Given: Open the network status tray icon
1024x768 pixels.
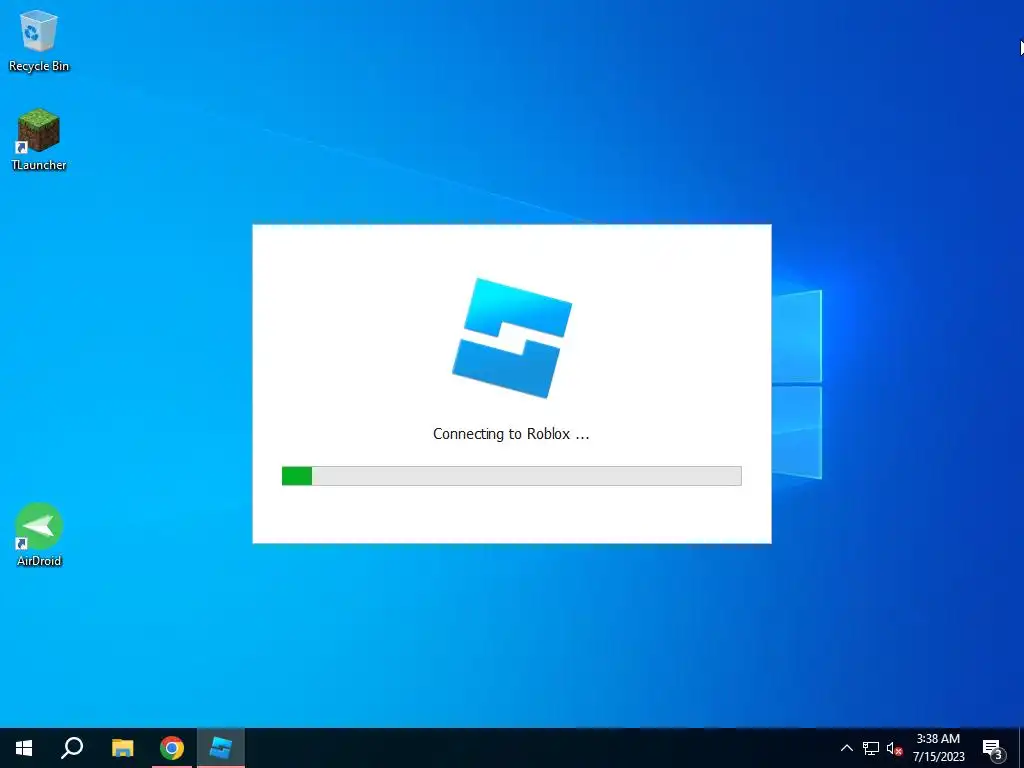Looking at the screenshot, I should (x=871, y=748).
